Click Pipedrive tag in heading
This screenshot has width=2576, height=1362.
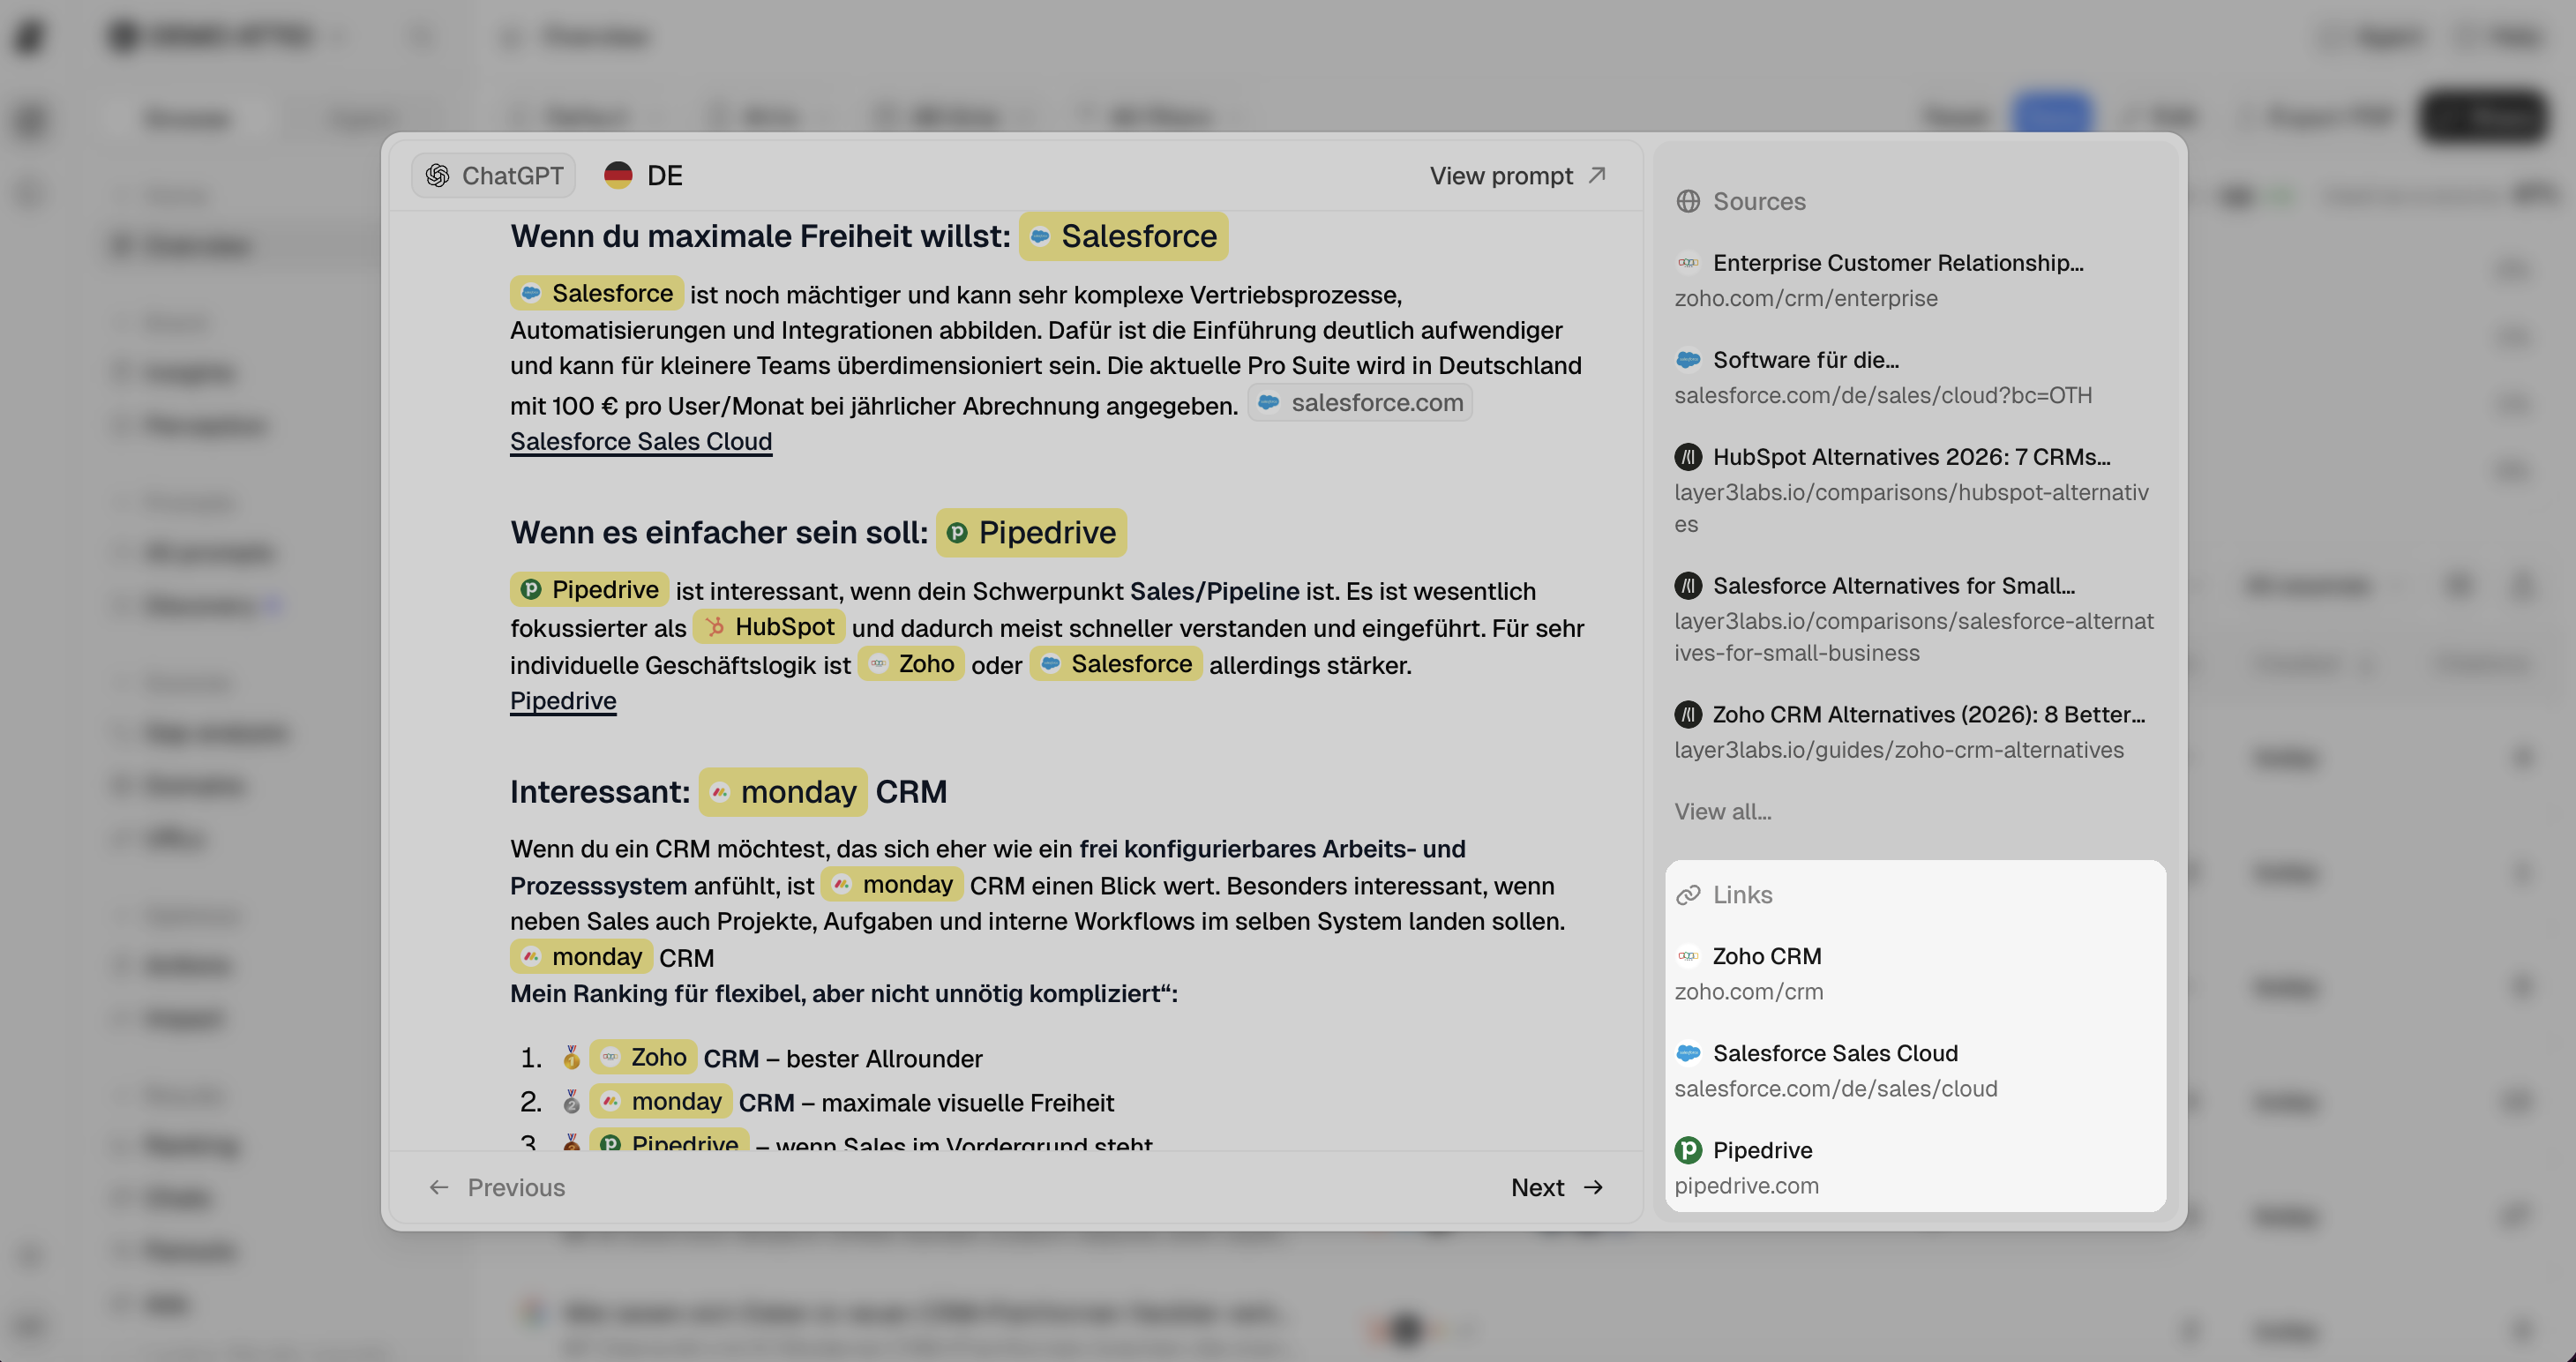[1031, 532]
